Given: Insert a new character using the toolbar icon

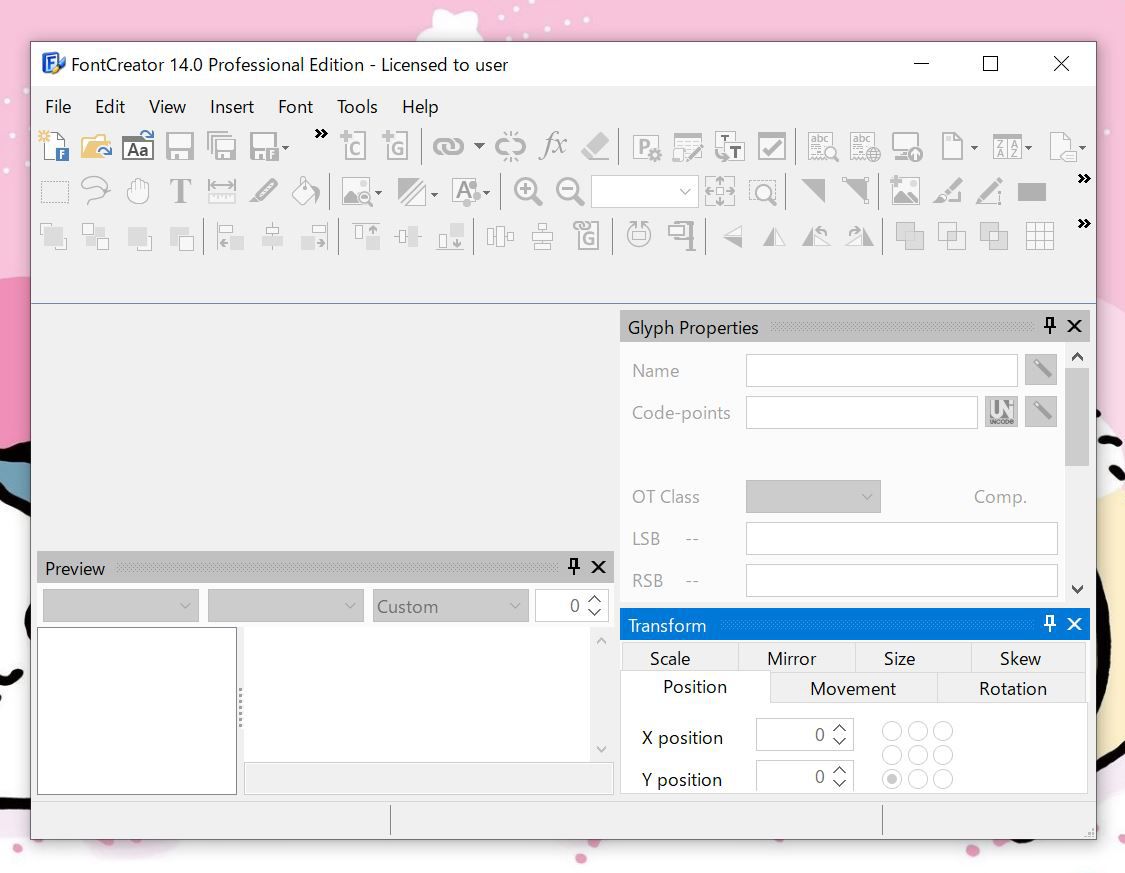Looking at the screenshot, I should click(x=353, y=146).
